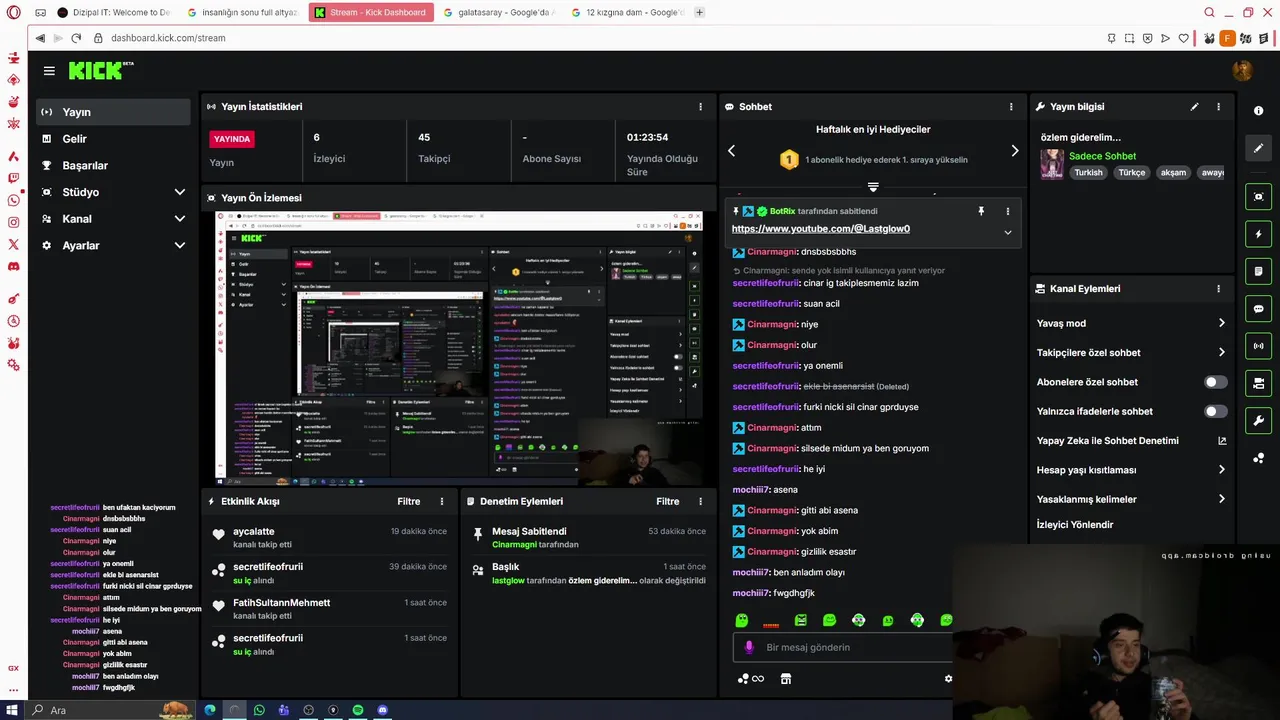Click the stream preview thumbnail
The height and width of the screenshot is (720, 1280).
pyautogui.click(x=459, y=348)
